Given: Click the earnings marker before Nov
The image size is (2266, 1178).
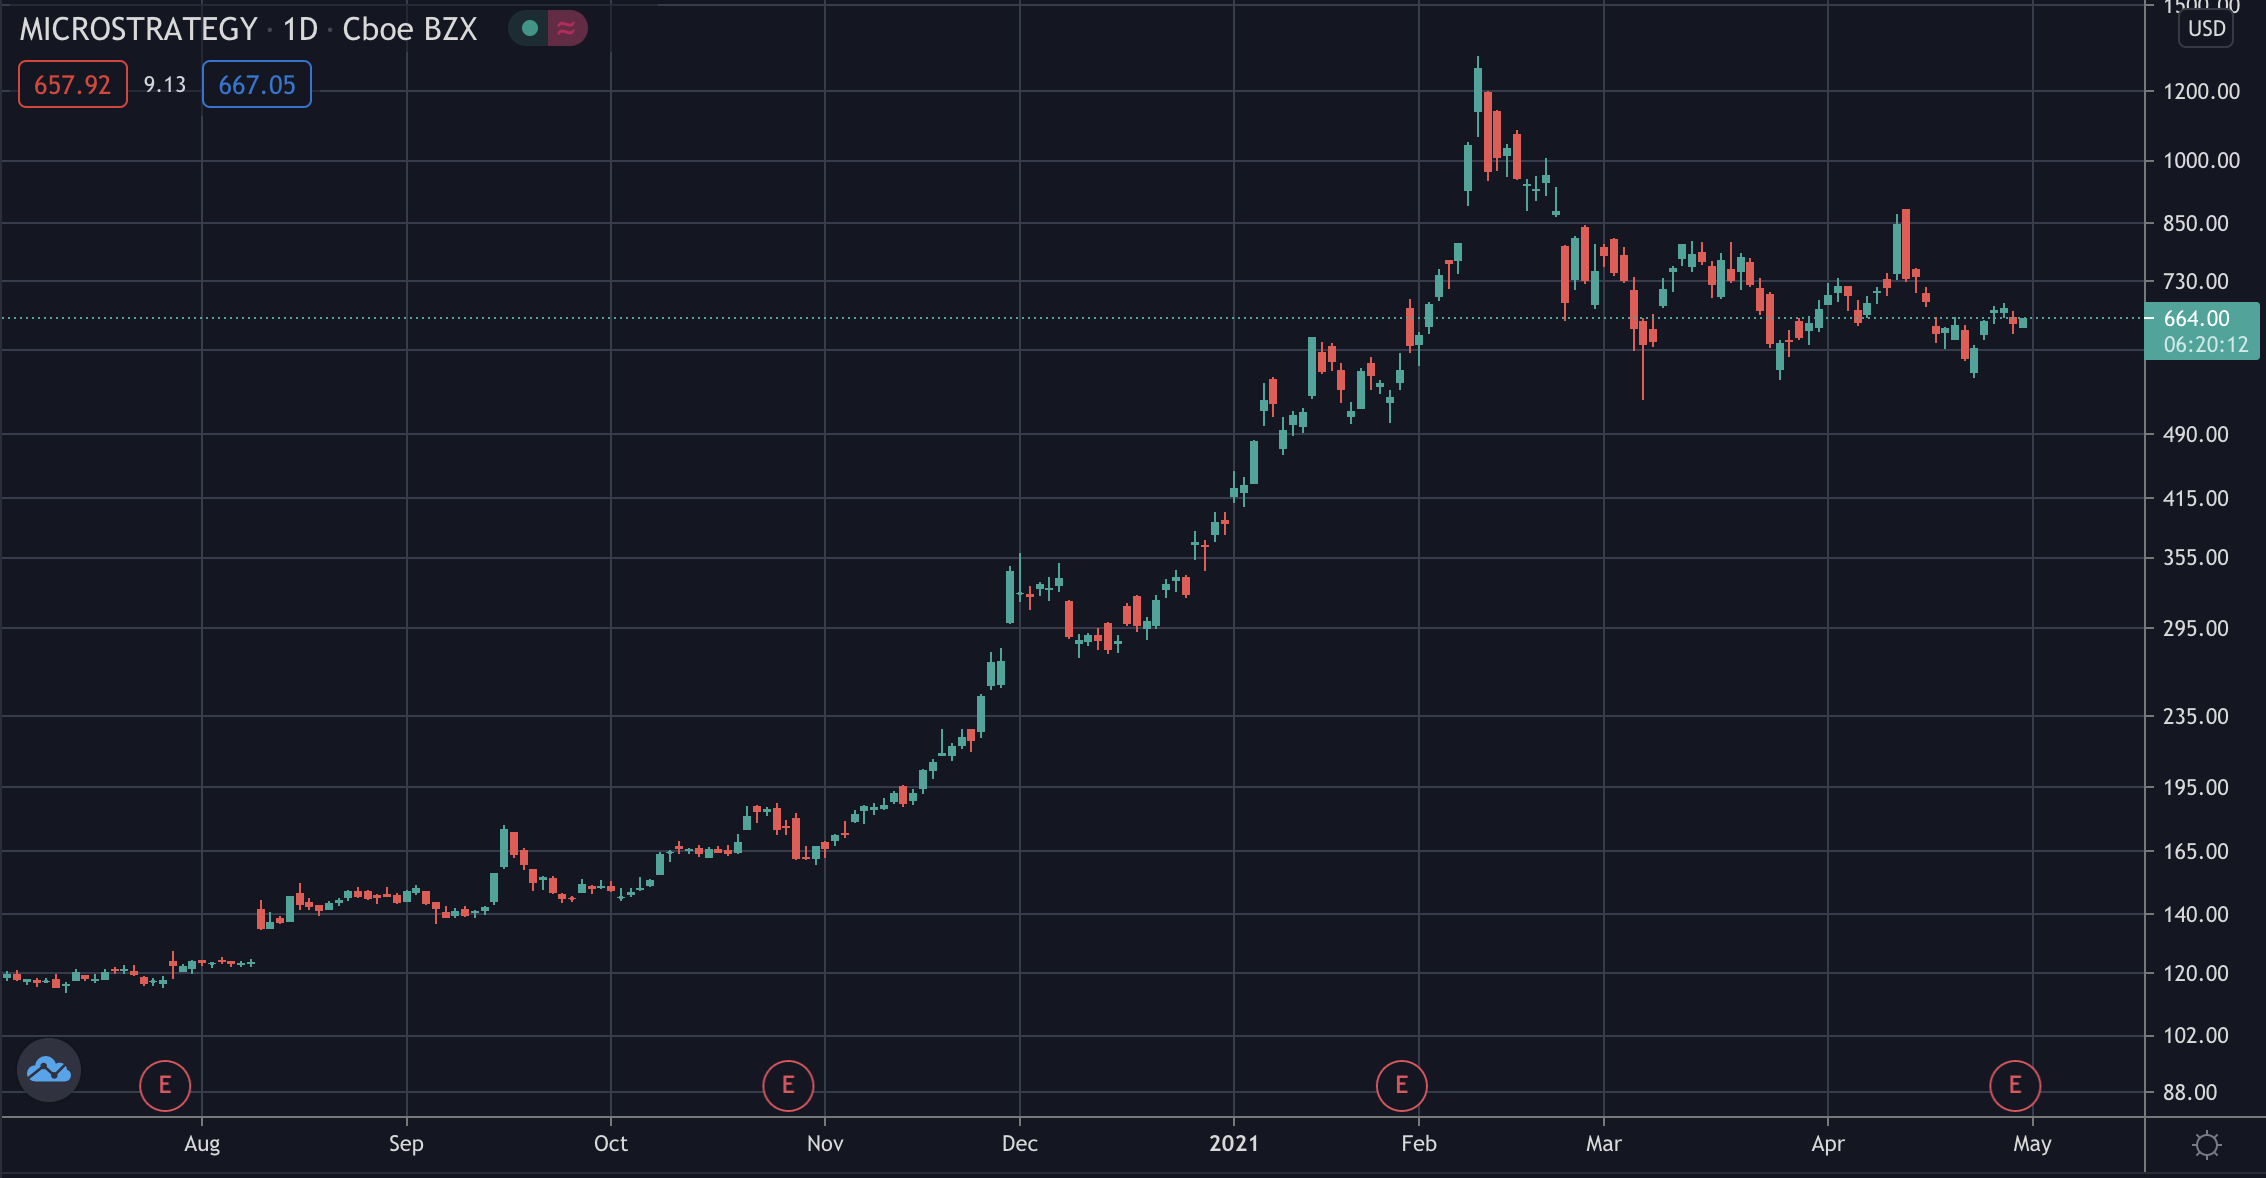Looking at the screenshot, I should [788, 1085].
